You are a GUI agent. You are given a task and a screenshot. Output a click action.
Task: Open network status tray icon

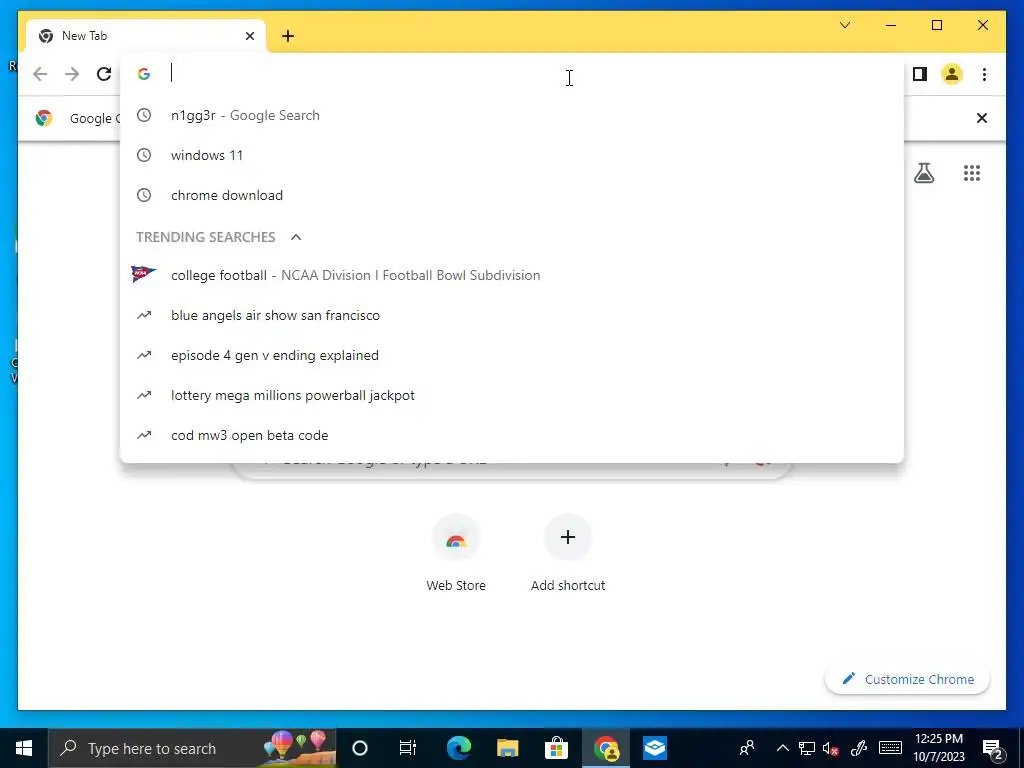click(807, 748)
